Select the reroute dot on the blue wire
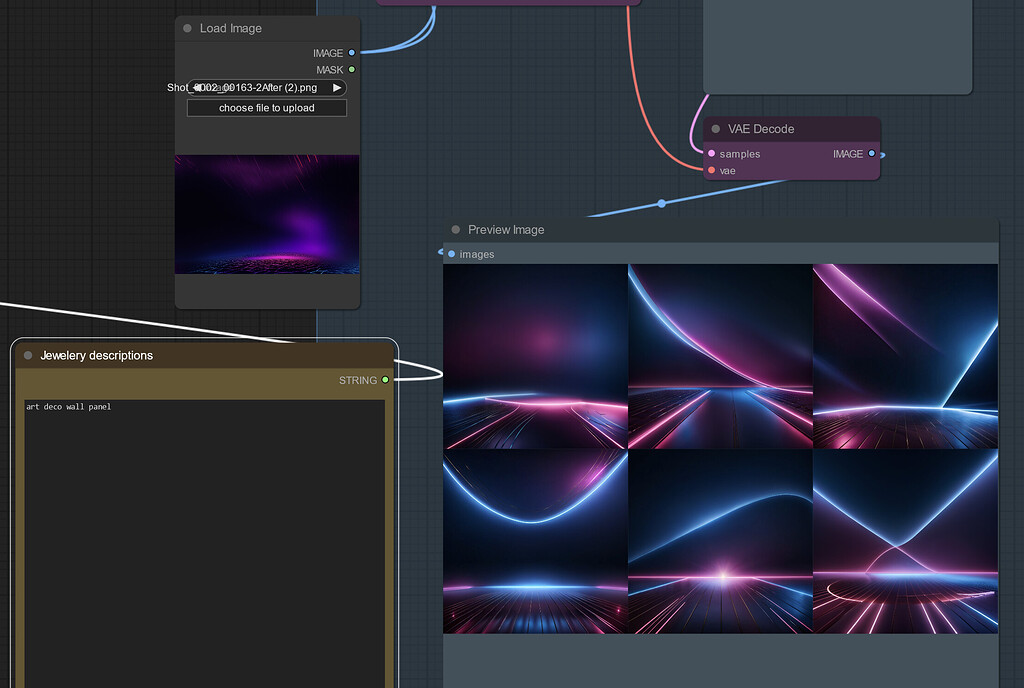 pyautogui.click(x=661, y=203)
